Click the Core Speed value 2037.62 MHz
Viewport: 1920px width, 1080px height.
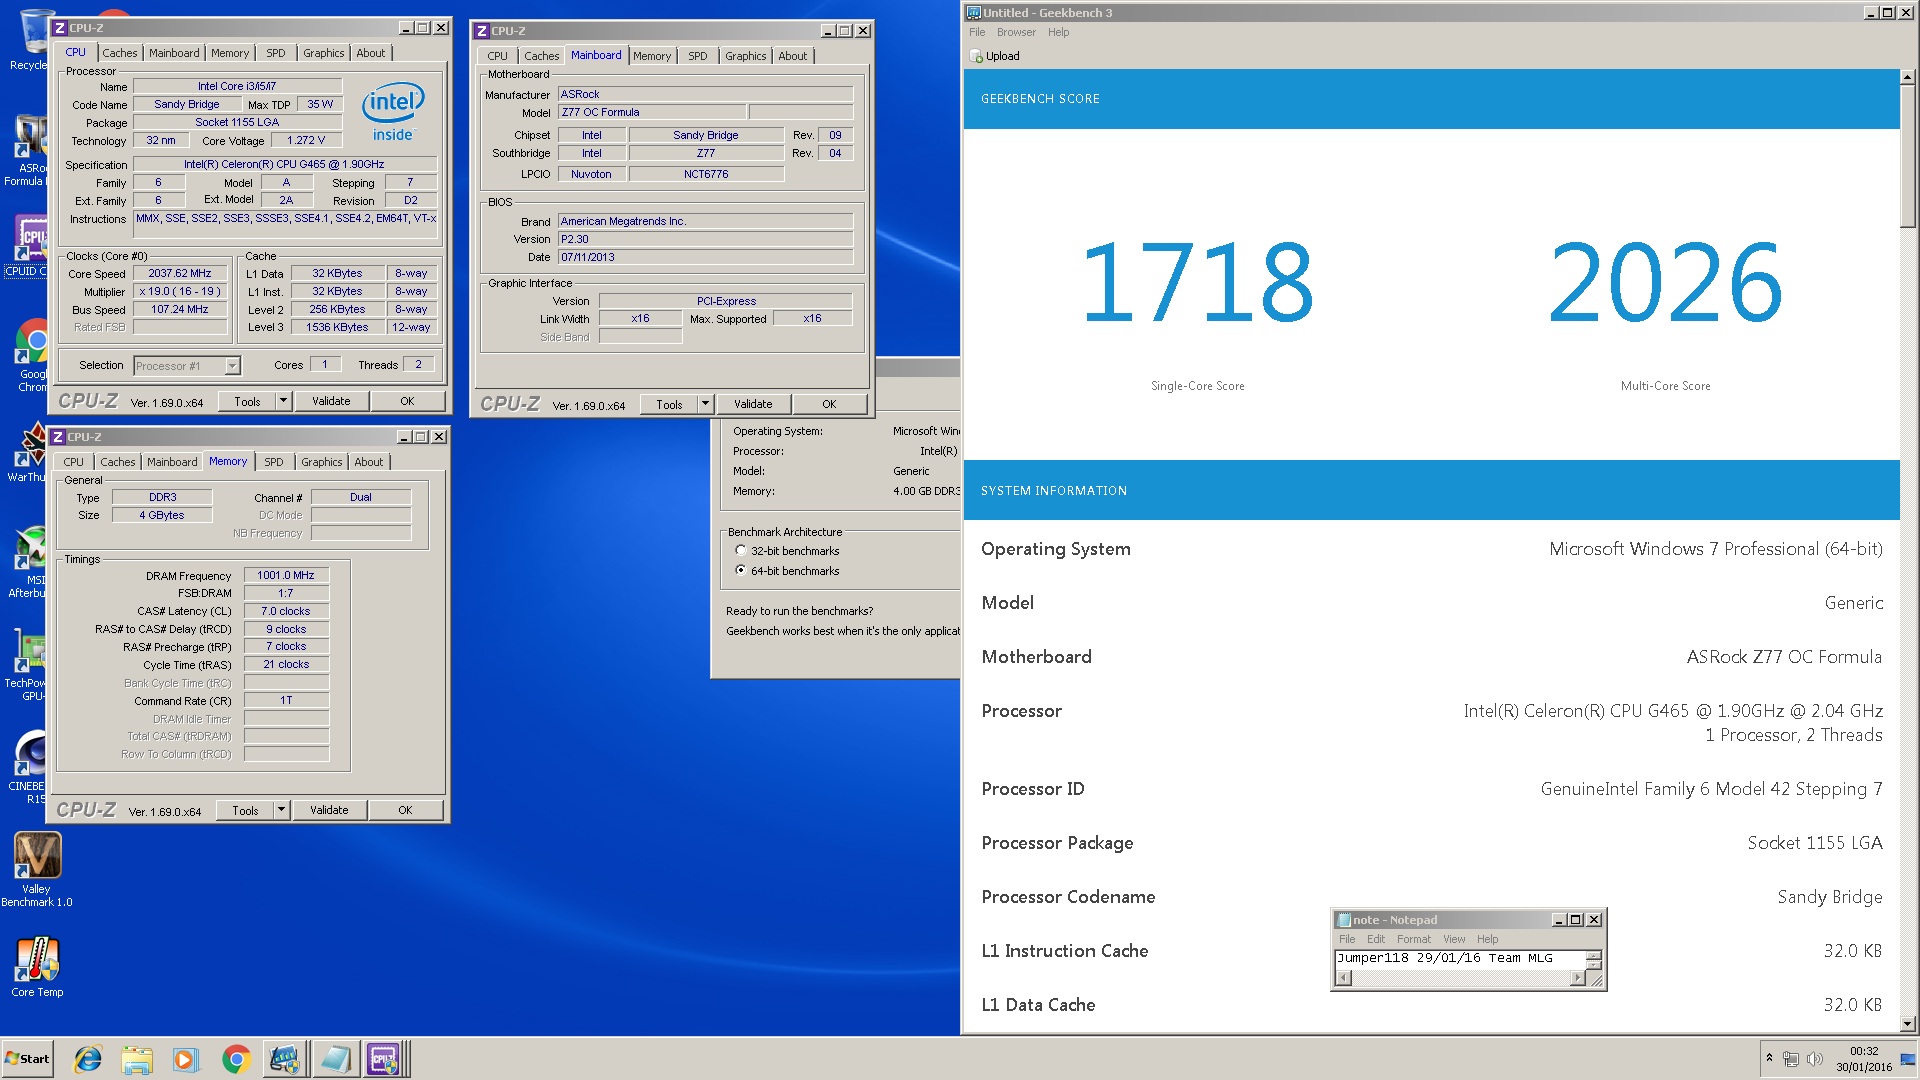click(x=180, y=273)
